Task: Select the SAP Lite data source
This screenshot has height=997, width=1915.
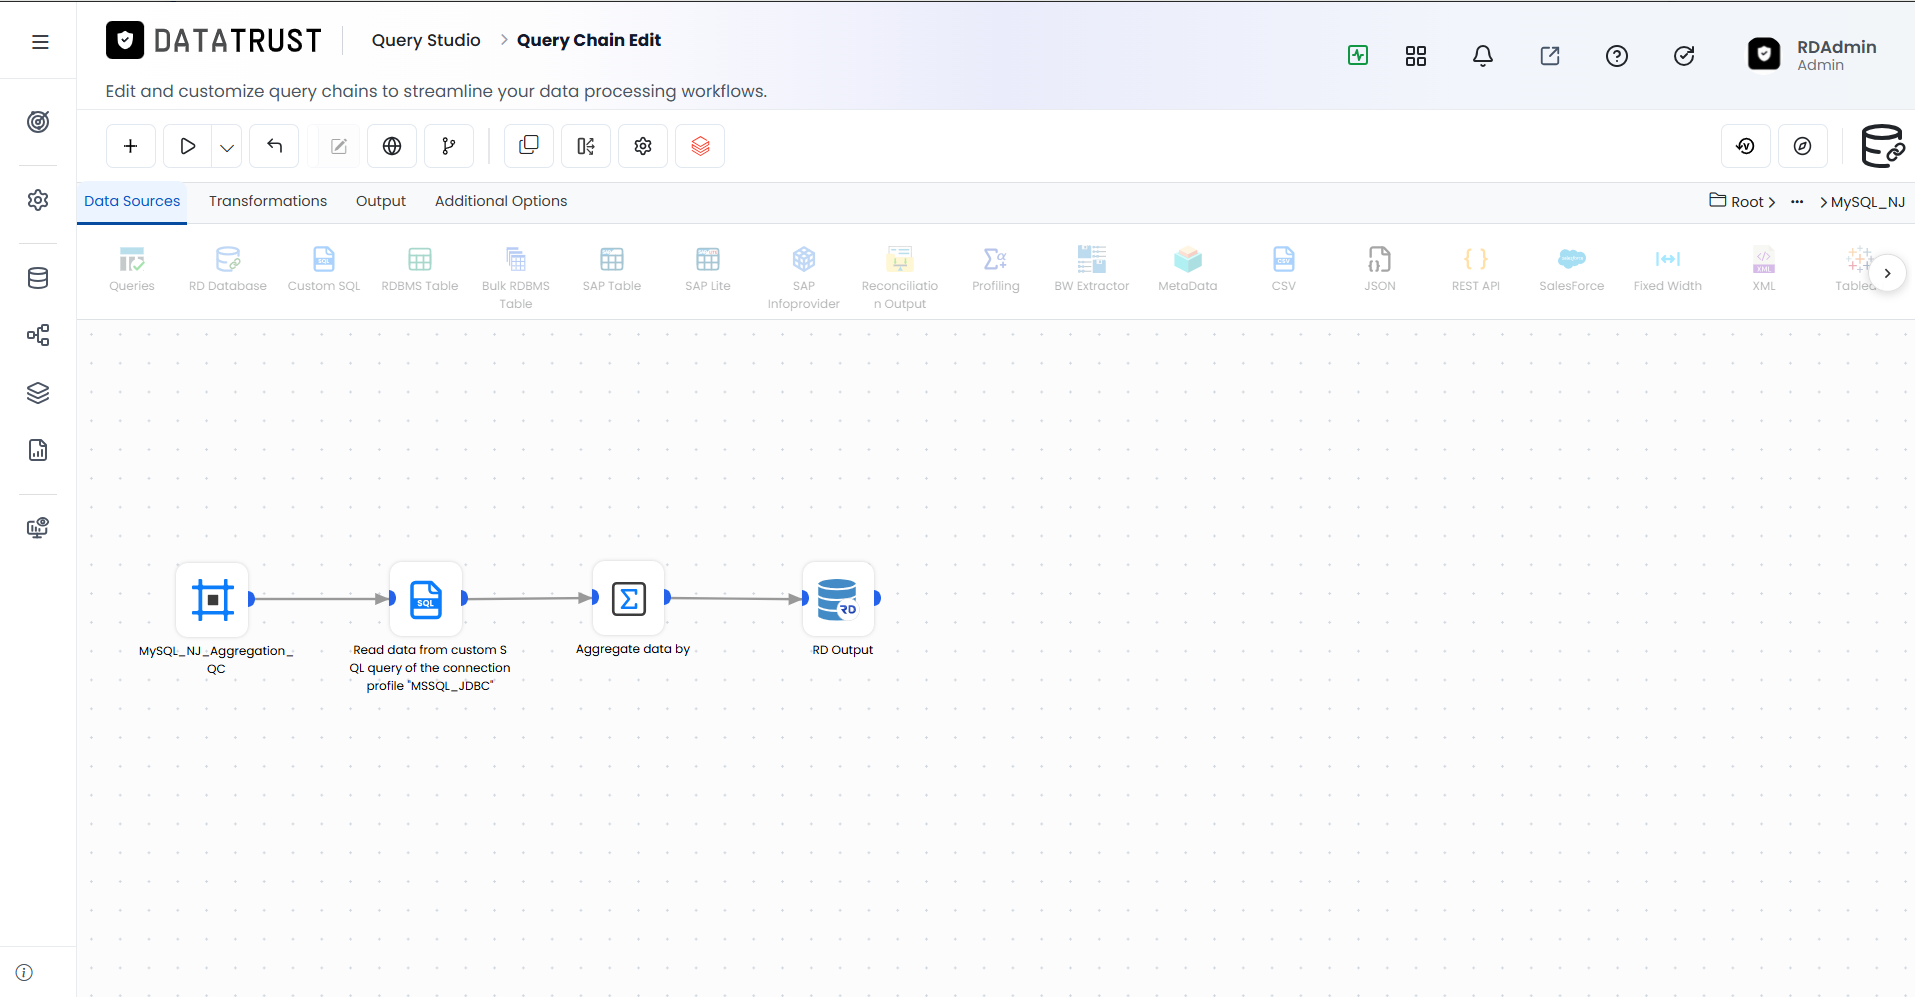Action: tap(708, 269)
